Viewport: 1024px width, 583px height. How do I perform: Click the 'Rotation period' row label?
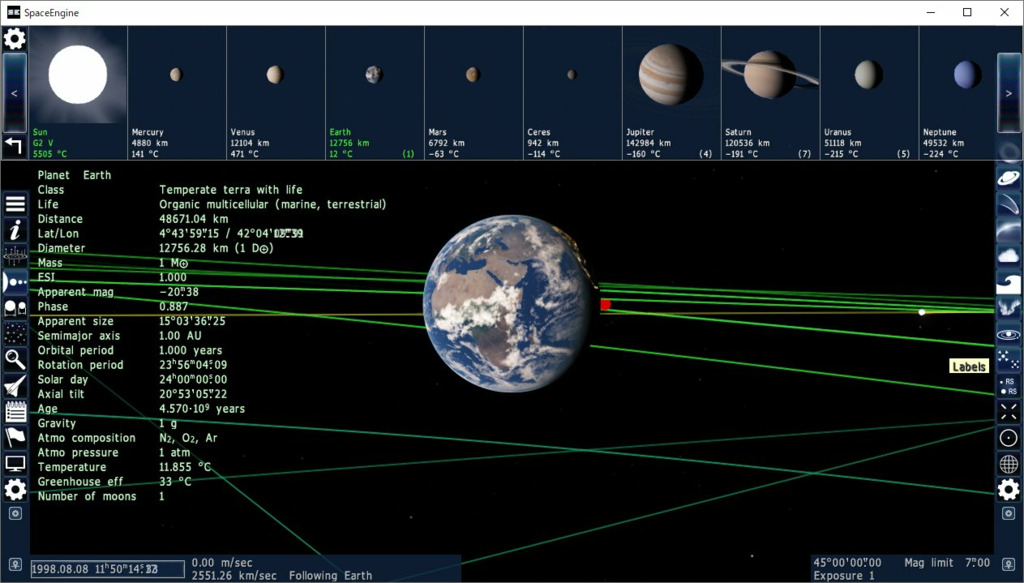click(x=80, y=366)
